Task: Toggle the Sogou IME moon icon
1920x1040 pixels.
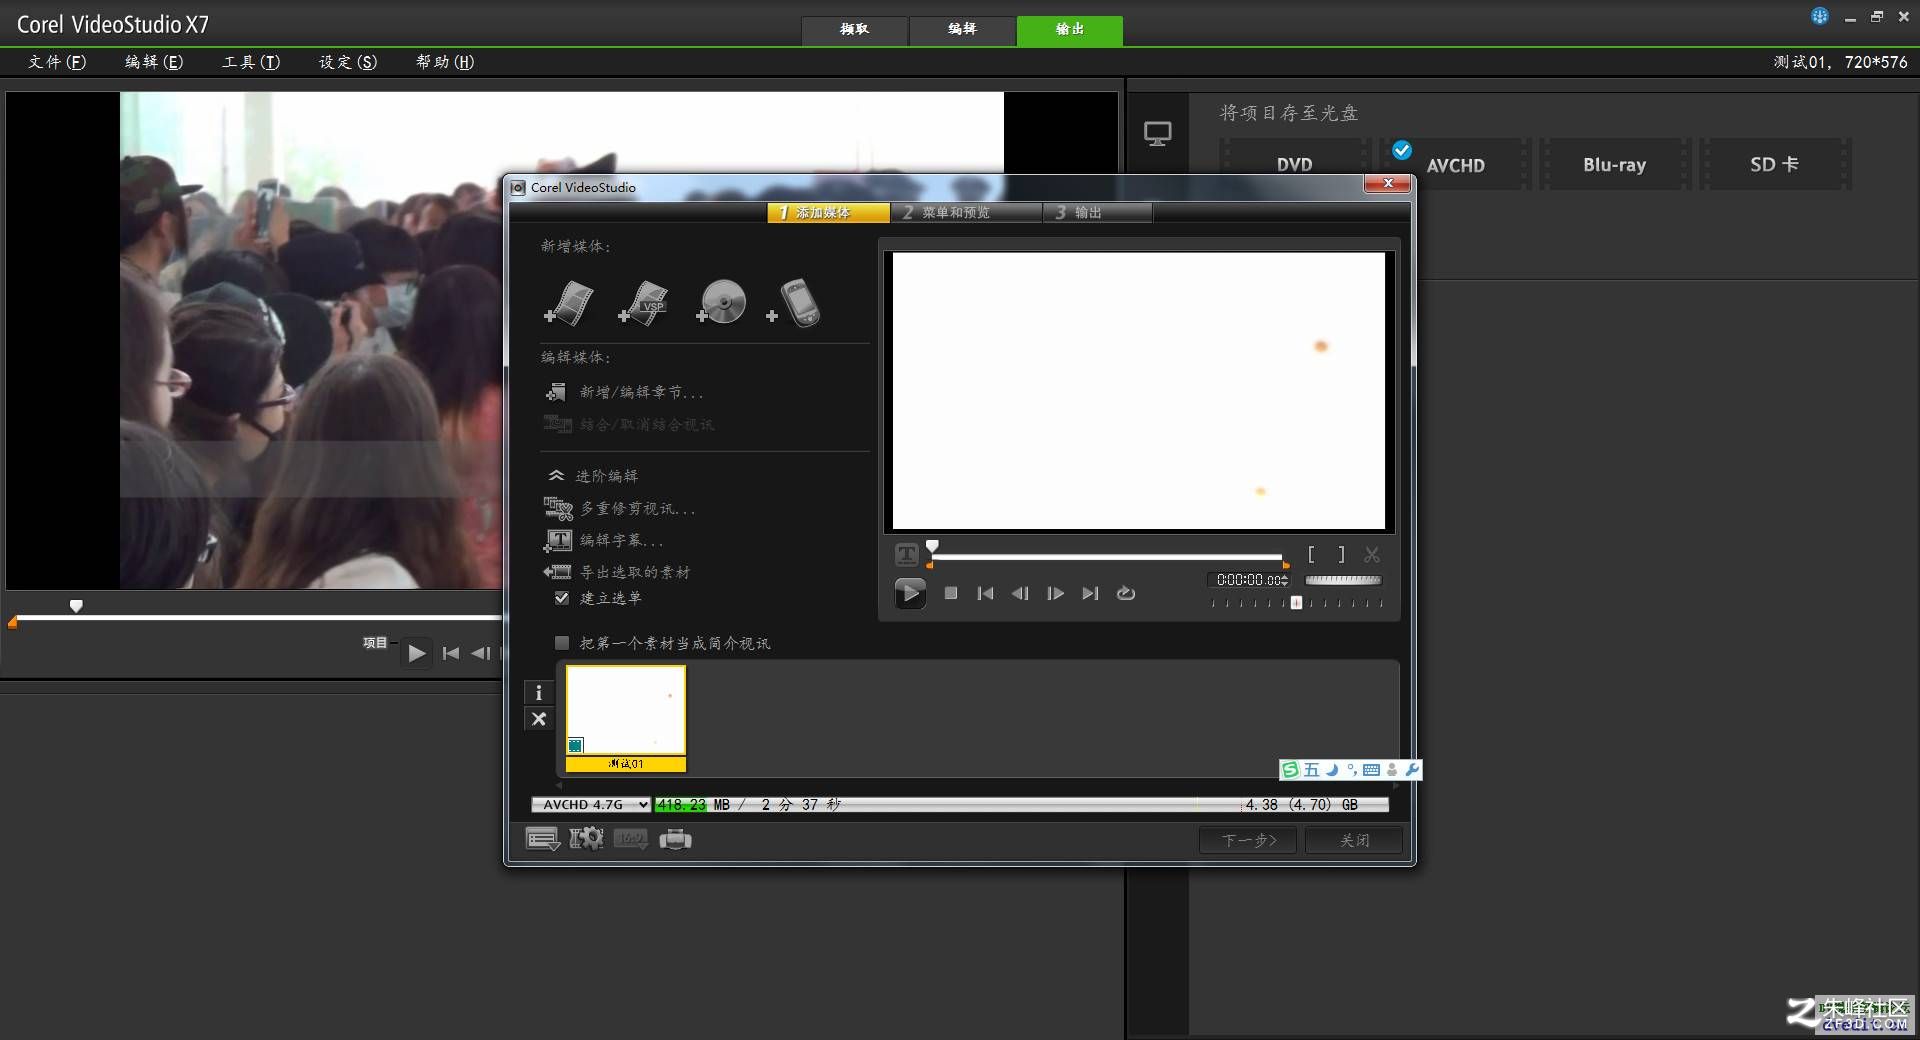Action: click(x=1332, y=770)
